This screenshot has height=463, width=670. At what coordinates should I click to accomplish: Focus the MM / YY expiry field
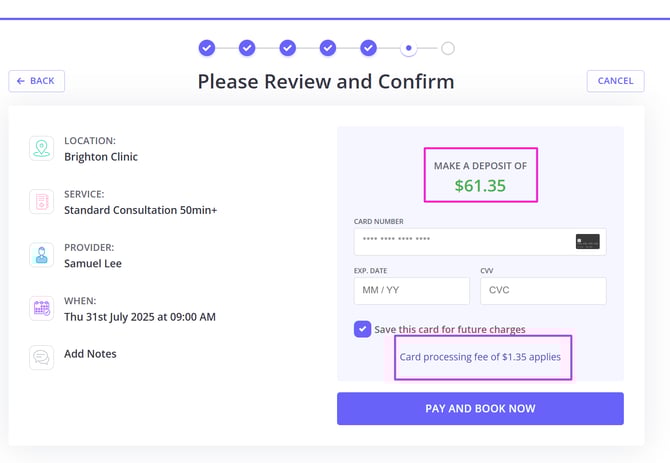click(411, 291)
